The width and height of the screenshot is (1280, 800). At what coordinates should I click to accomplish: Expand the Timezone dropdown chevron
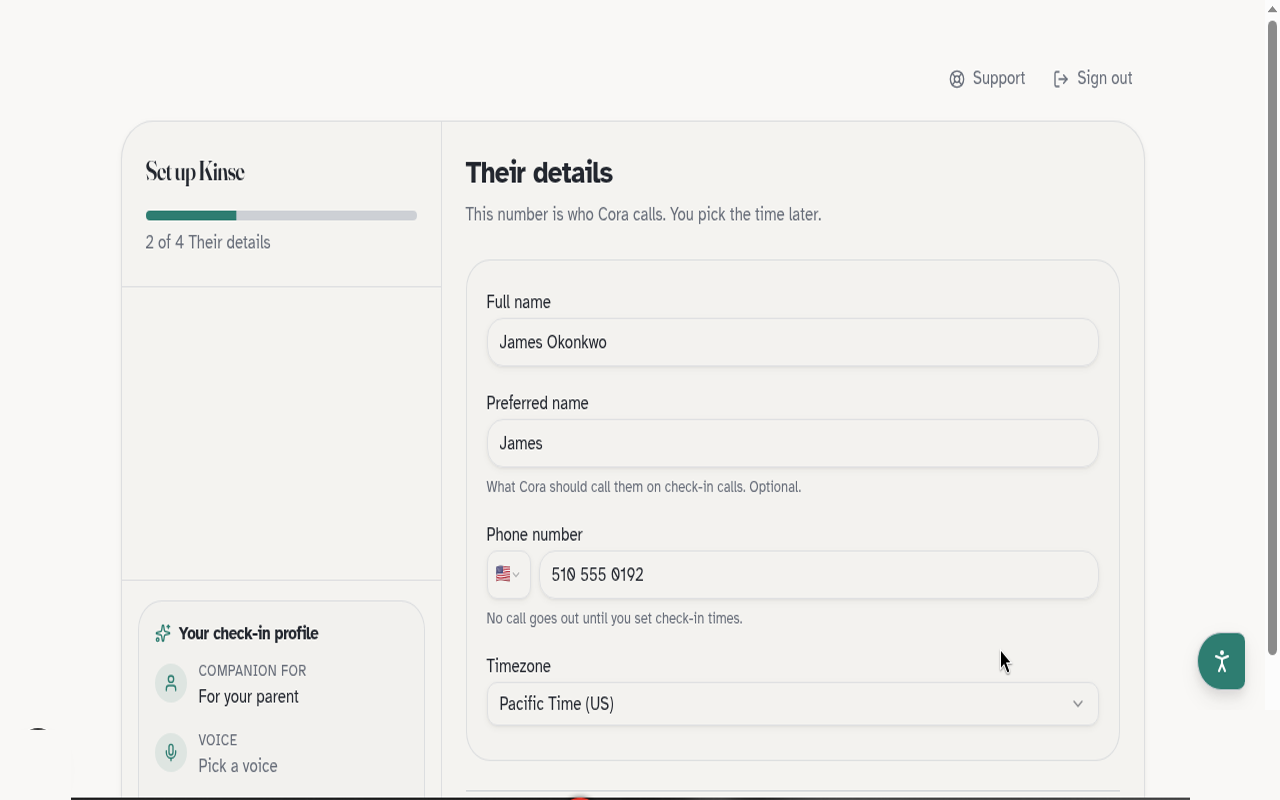click(1078, 704)
